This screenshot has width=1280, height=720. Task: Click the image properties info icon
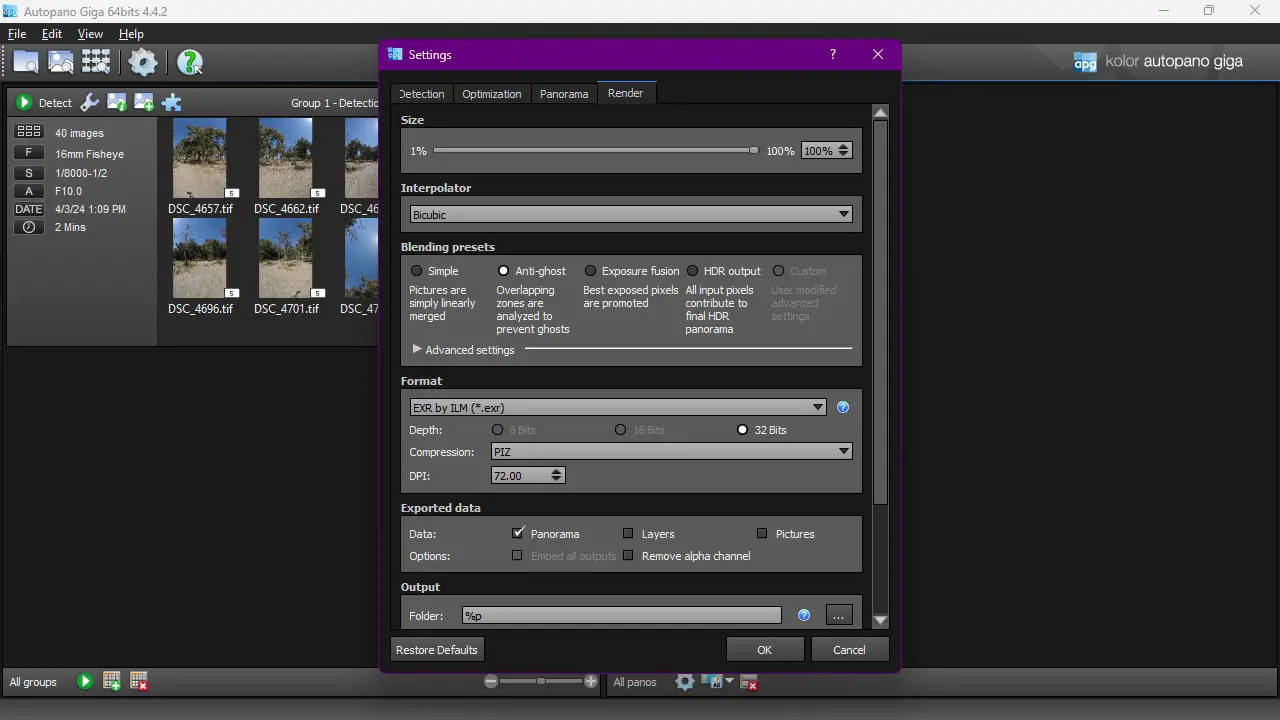click(117, 102)
